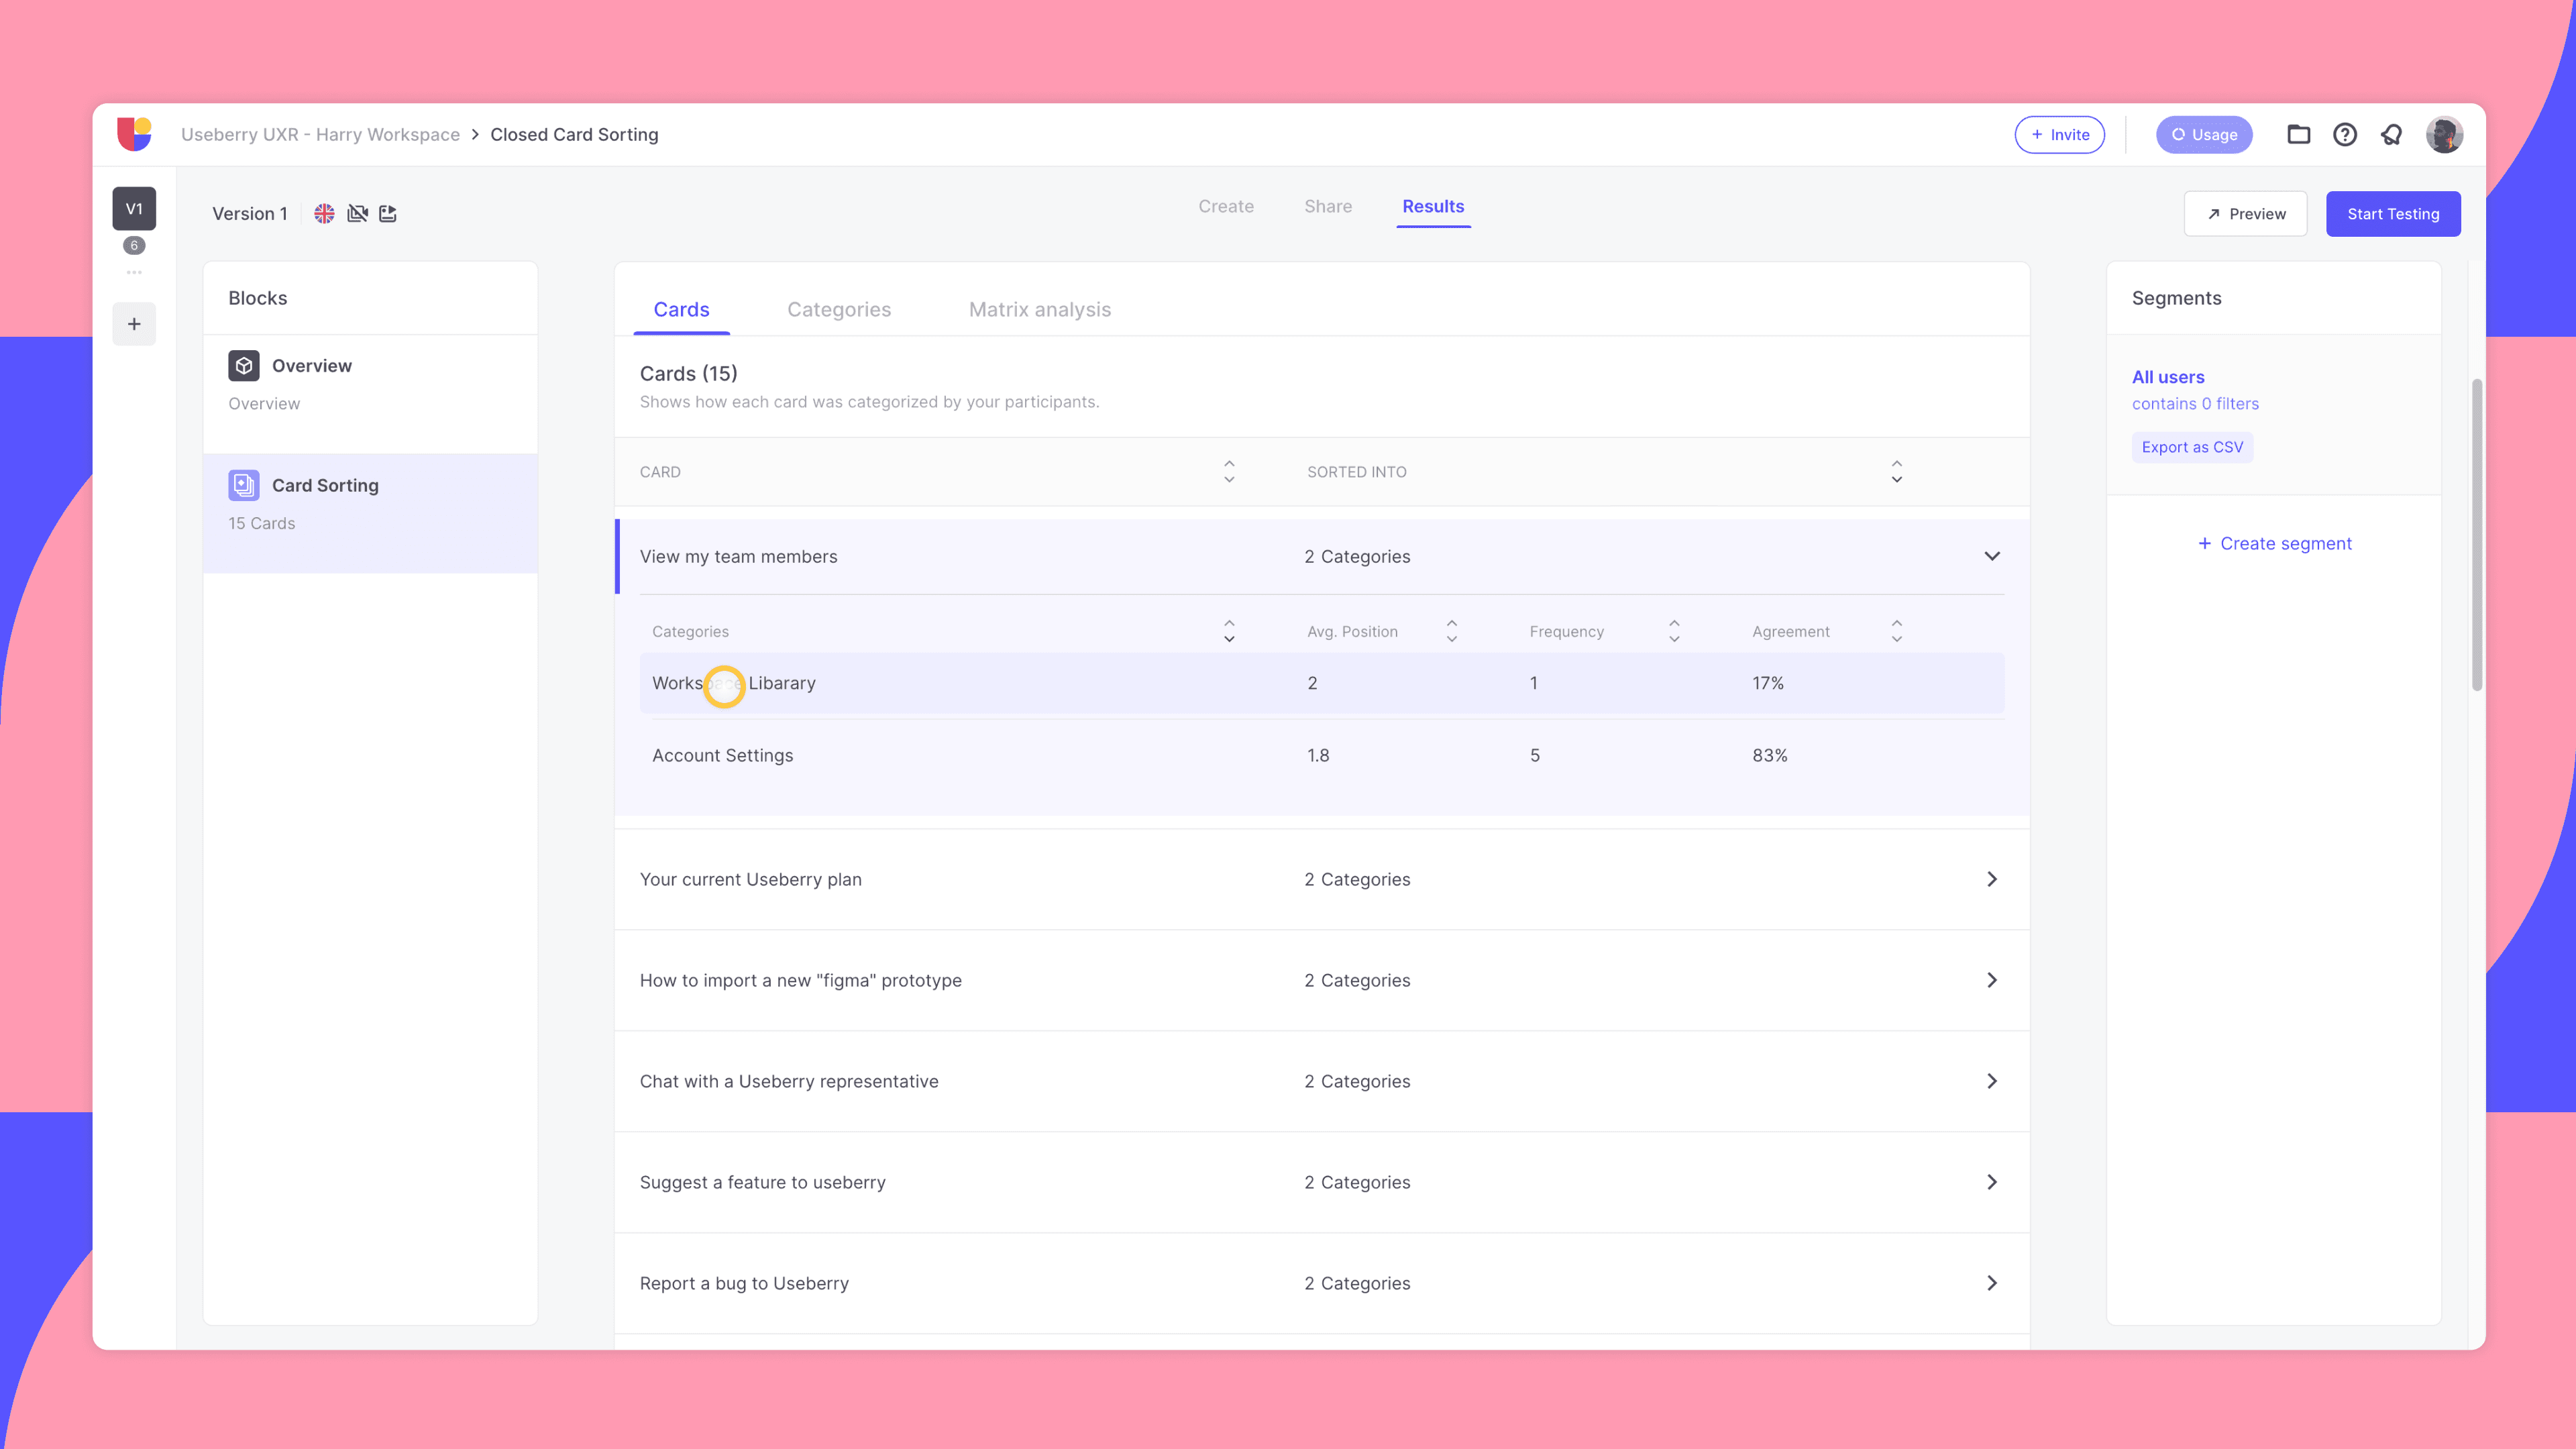The image size is (2576, 1449).
Task: Expand the Chat with a Useberry representative card
Action: [x=1992, y=1081]
